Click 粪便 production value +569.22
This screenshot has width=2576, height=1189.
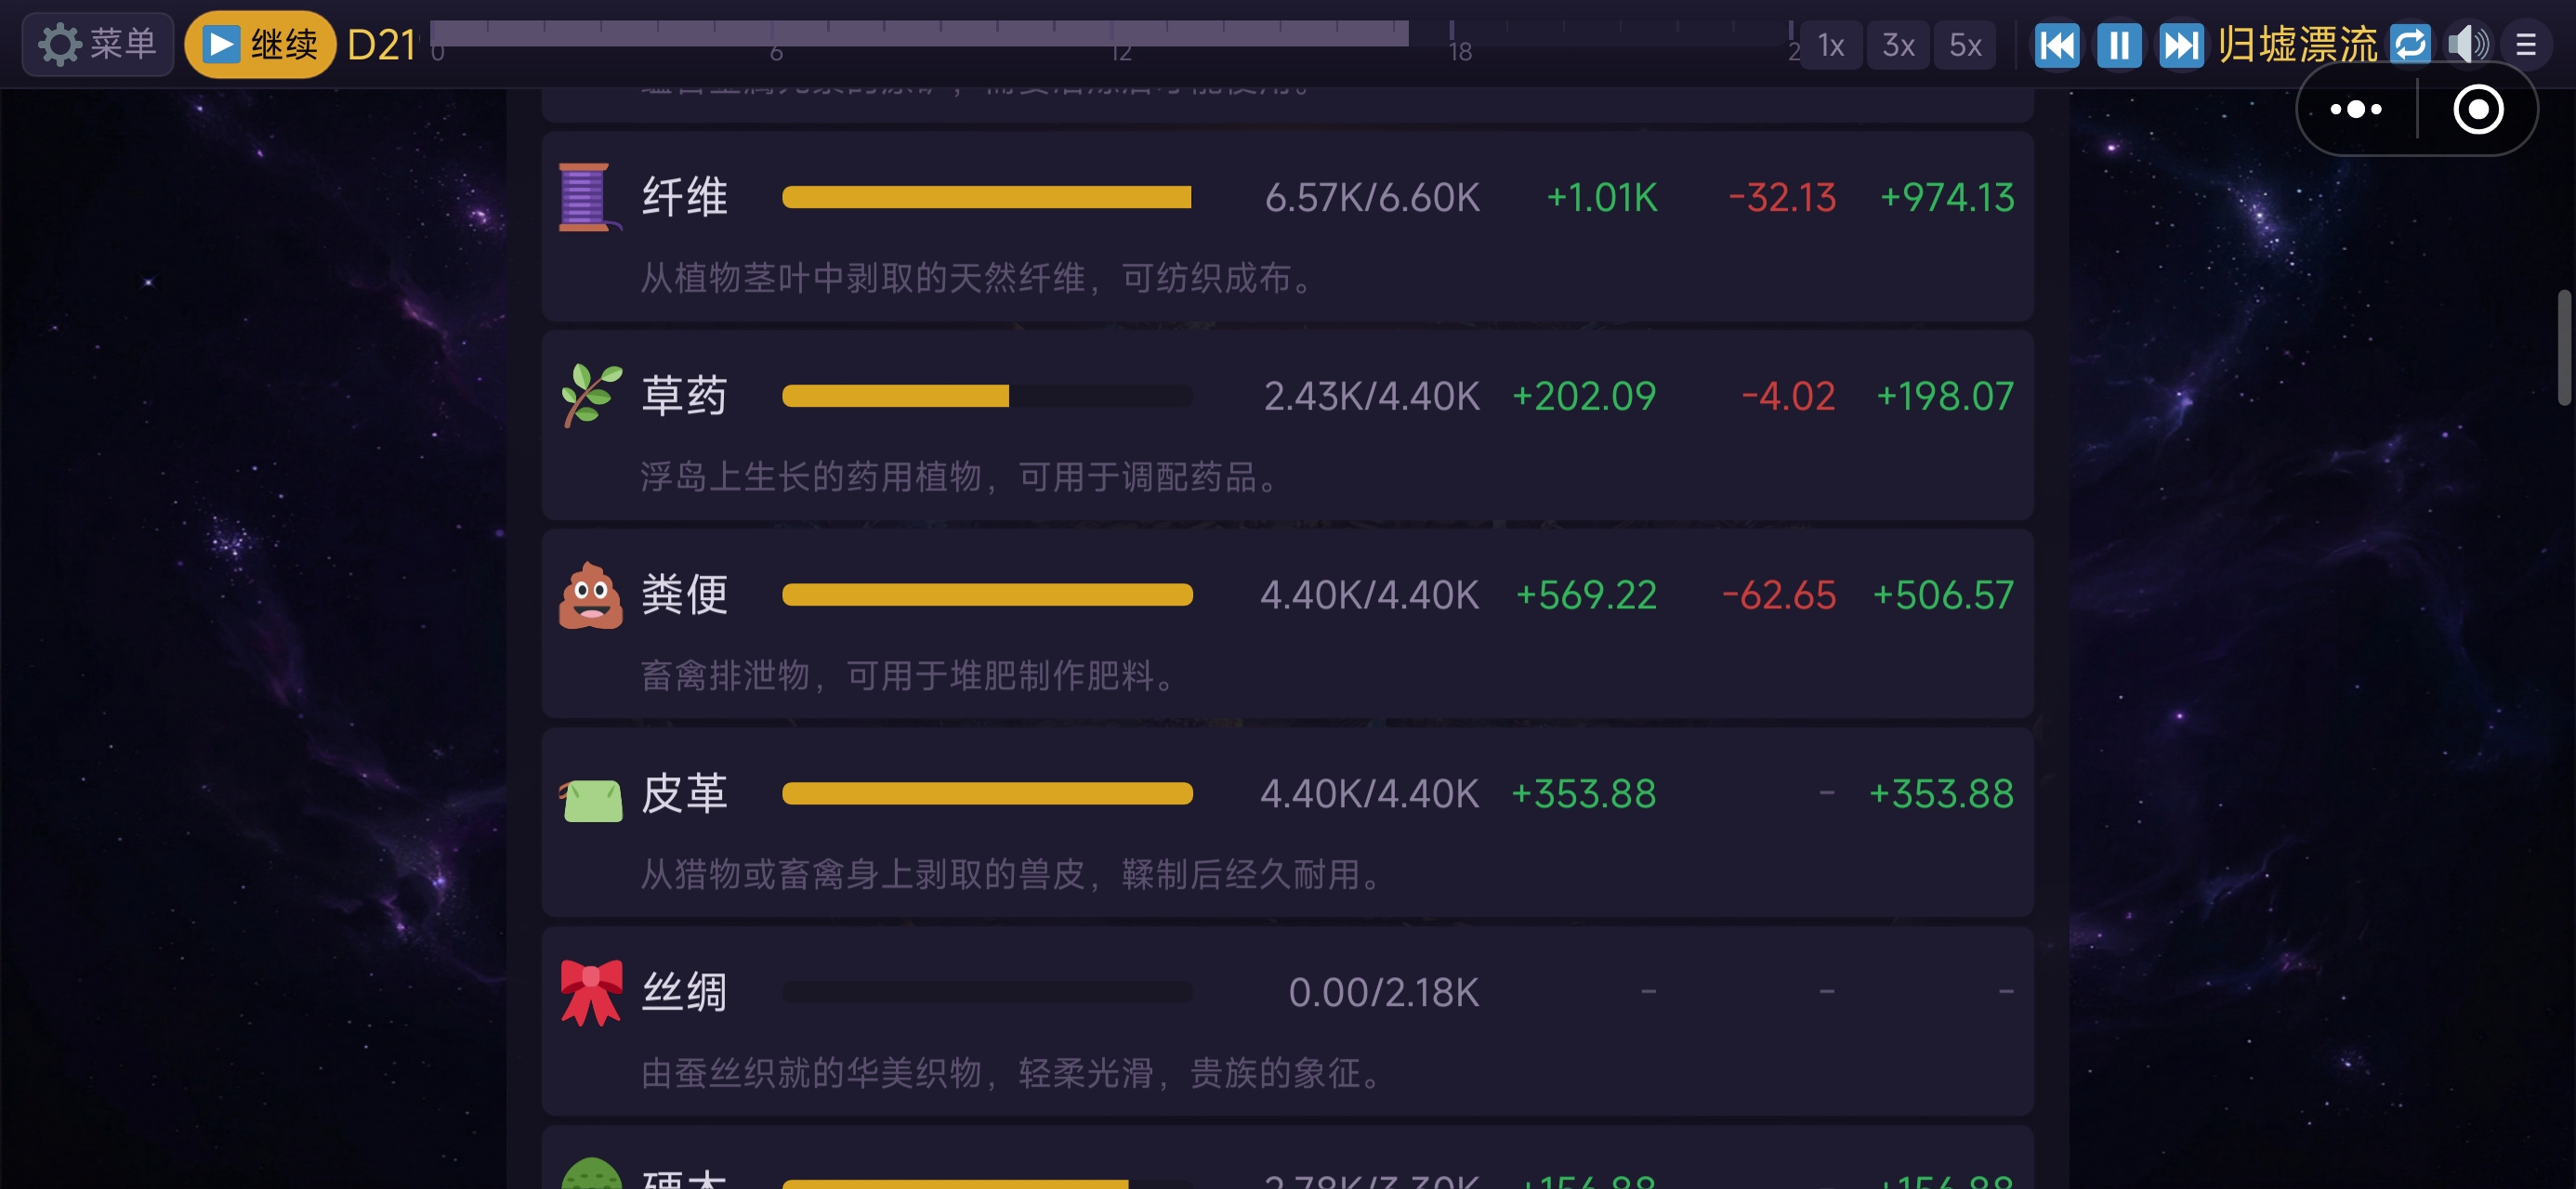[1587, 596]
